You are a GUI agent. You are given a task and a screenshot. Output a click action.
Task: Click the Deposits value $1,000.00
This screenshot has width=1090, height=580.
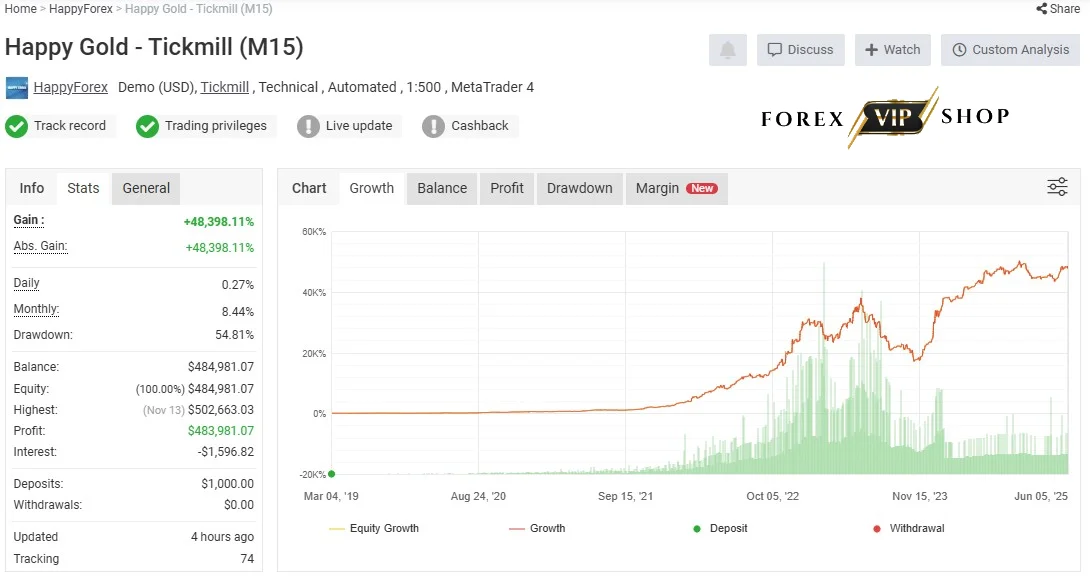click(228, 484)
